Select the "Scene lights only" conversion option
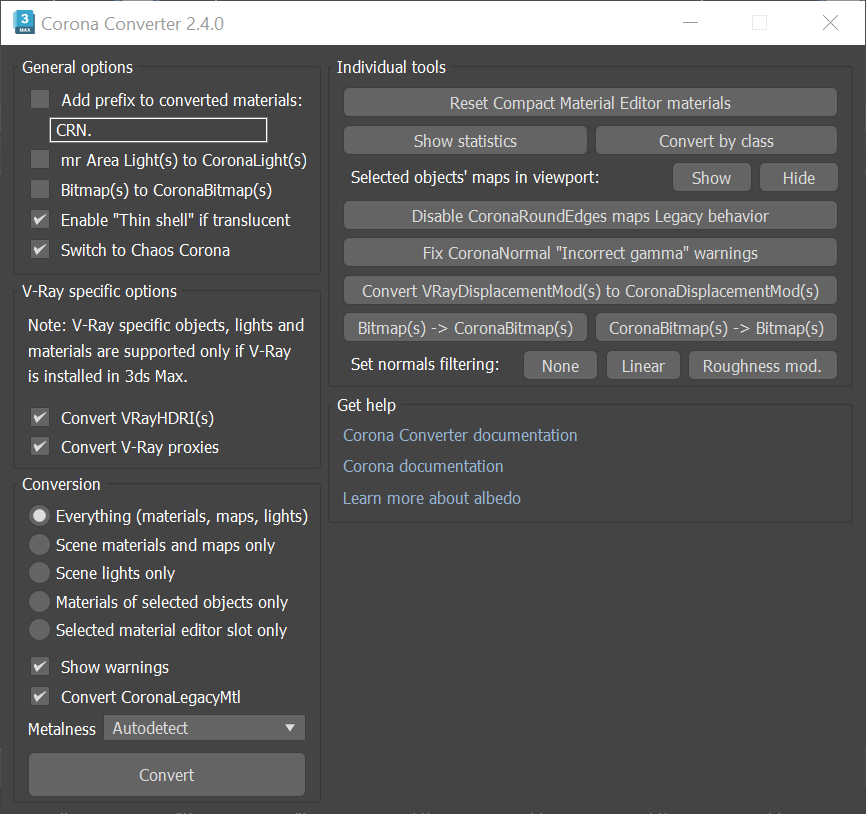This screenshot has width=866, height=814. (x=37, y=572)
